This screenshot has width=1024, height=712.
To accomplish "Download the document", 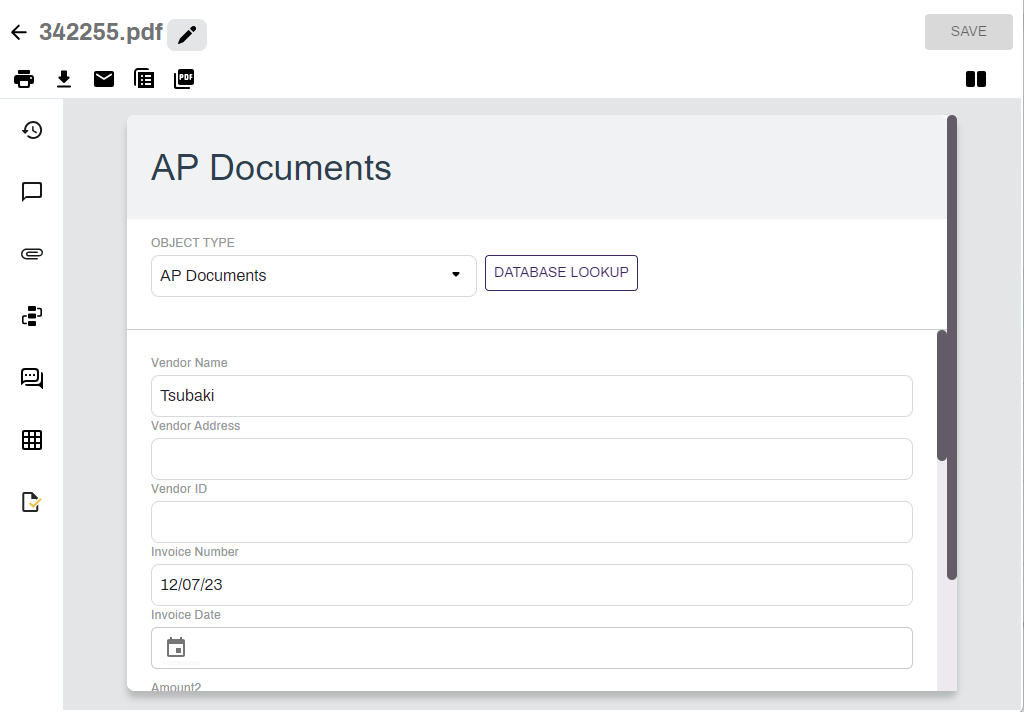I will click(x=63, y=79).
